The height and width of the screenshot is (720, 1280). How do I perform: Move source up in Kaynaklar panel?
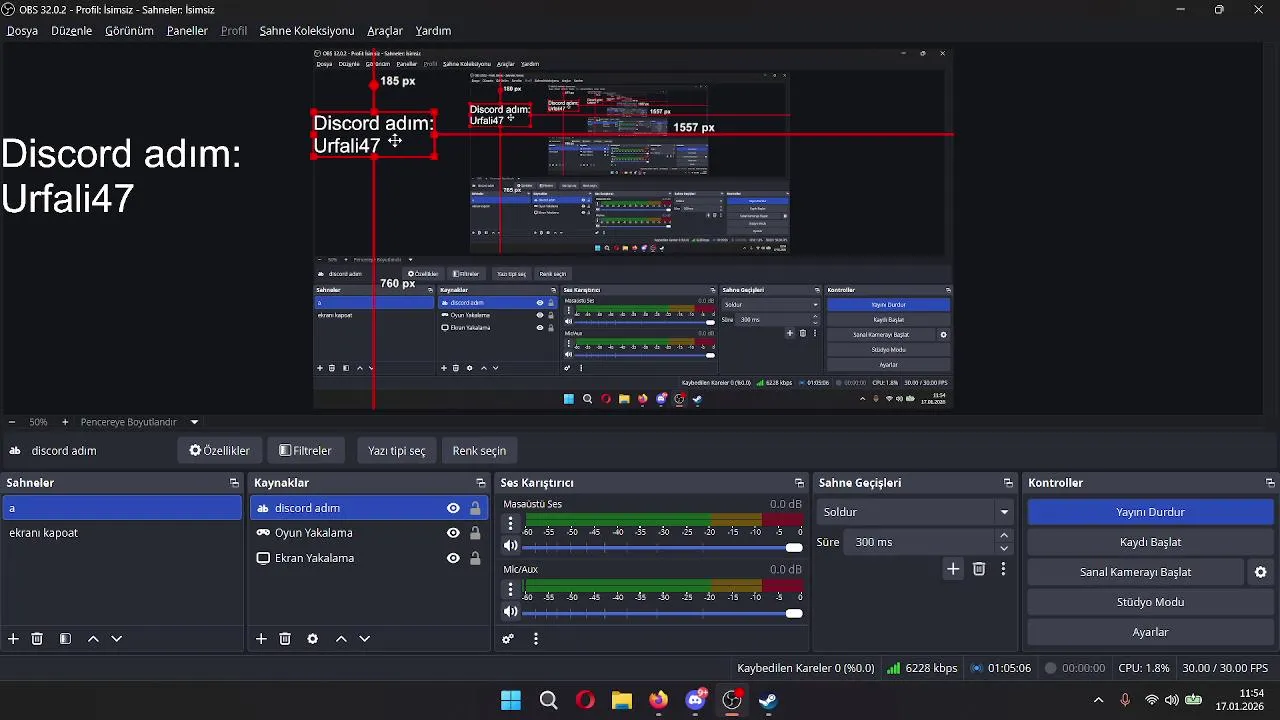point(341,638)
